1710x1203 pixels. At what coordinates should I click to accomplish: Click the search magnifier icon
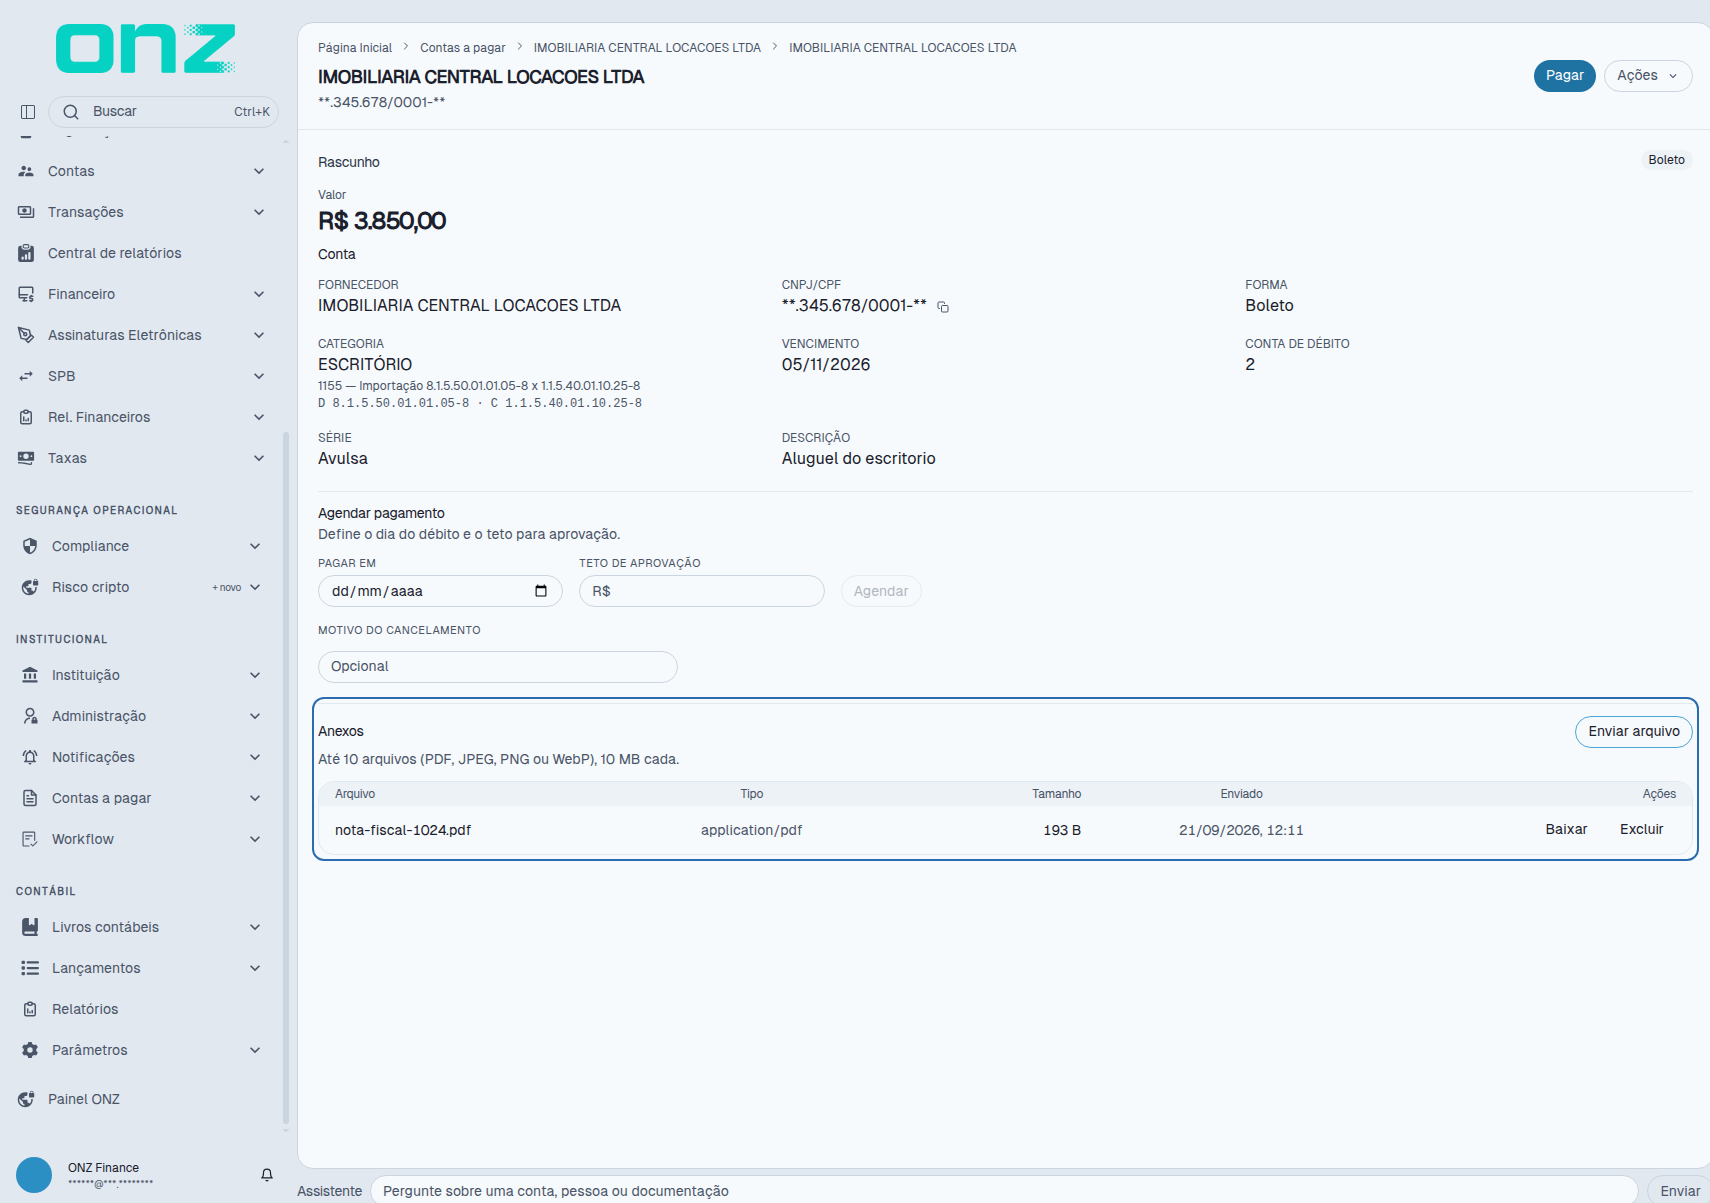click(71, 112)
